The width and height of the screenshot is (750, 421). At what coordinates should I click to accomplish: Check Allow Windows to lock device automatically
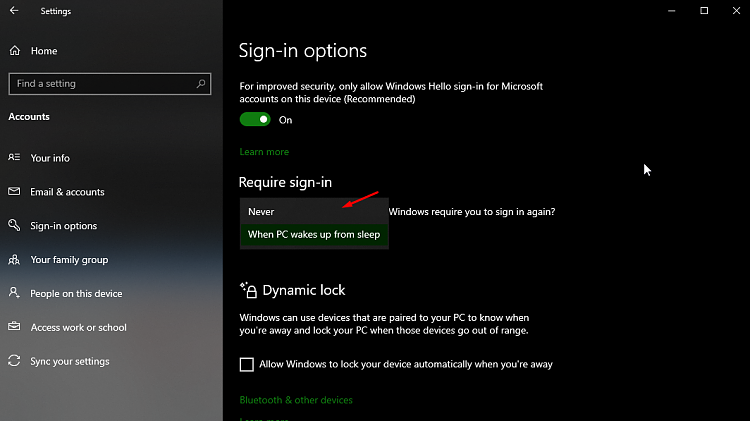[247, 365]
